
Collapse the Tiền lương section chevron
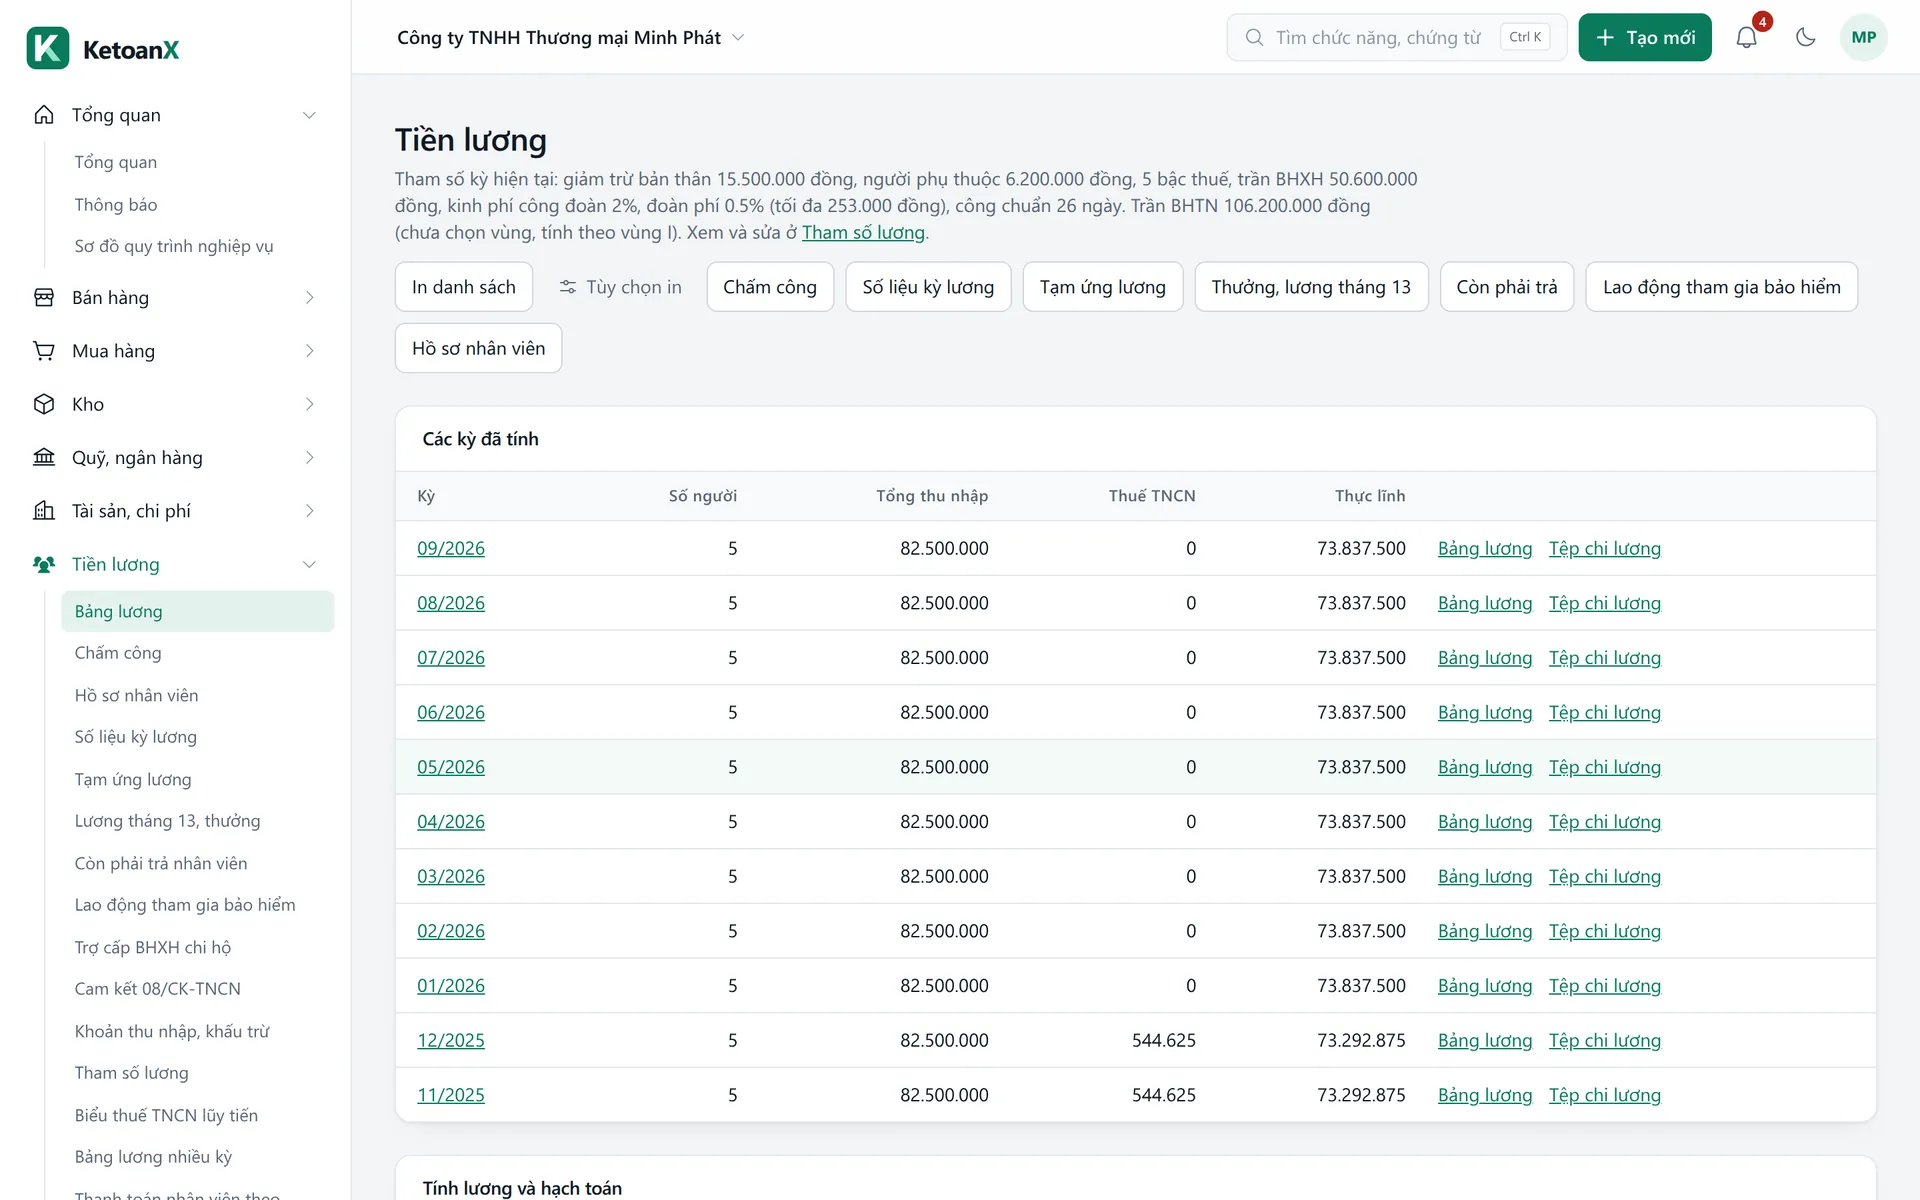click(309, 564)
